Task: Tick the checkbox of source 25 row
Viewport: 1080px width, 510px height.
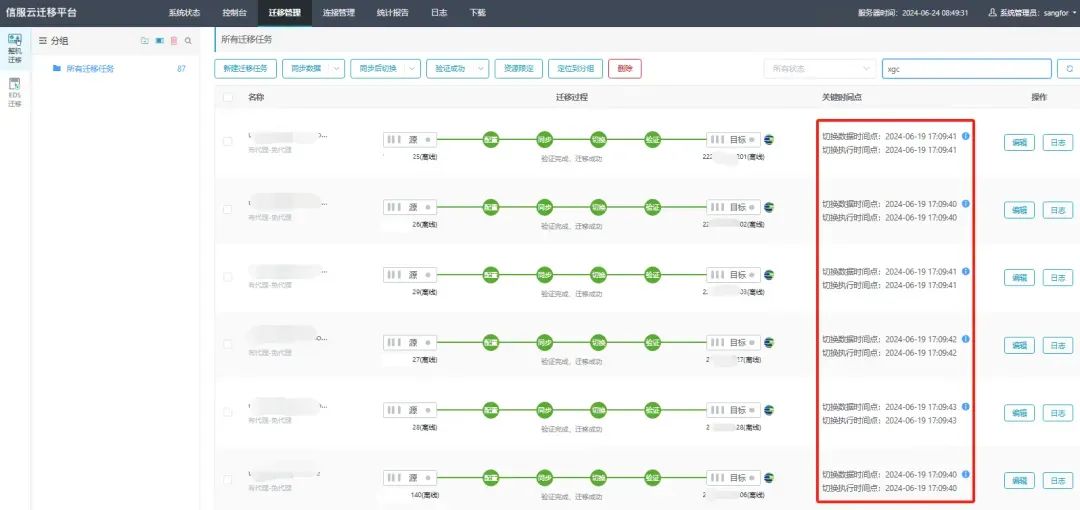Action: coord(228,141)
